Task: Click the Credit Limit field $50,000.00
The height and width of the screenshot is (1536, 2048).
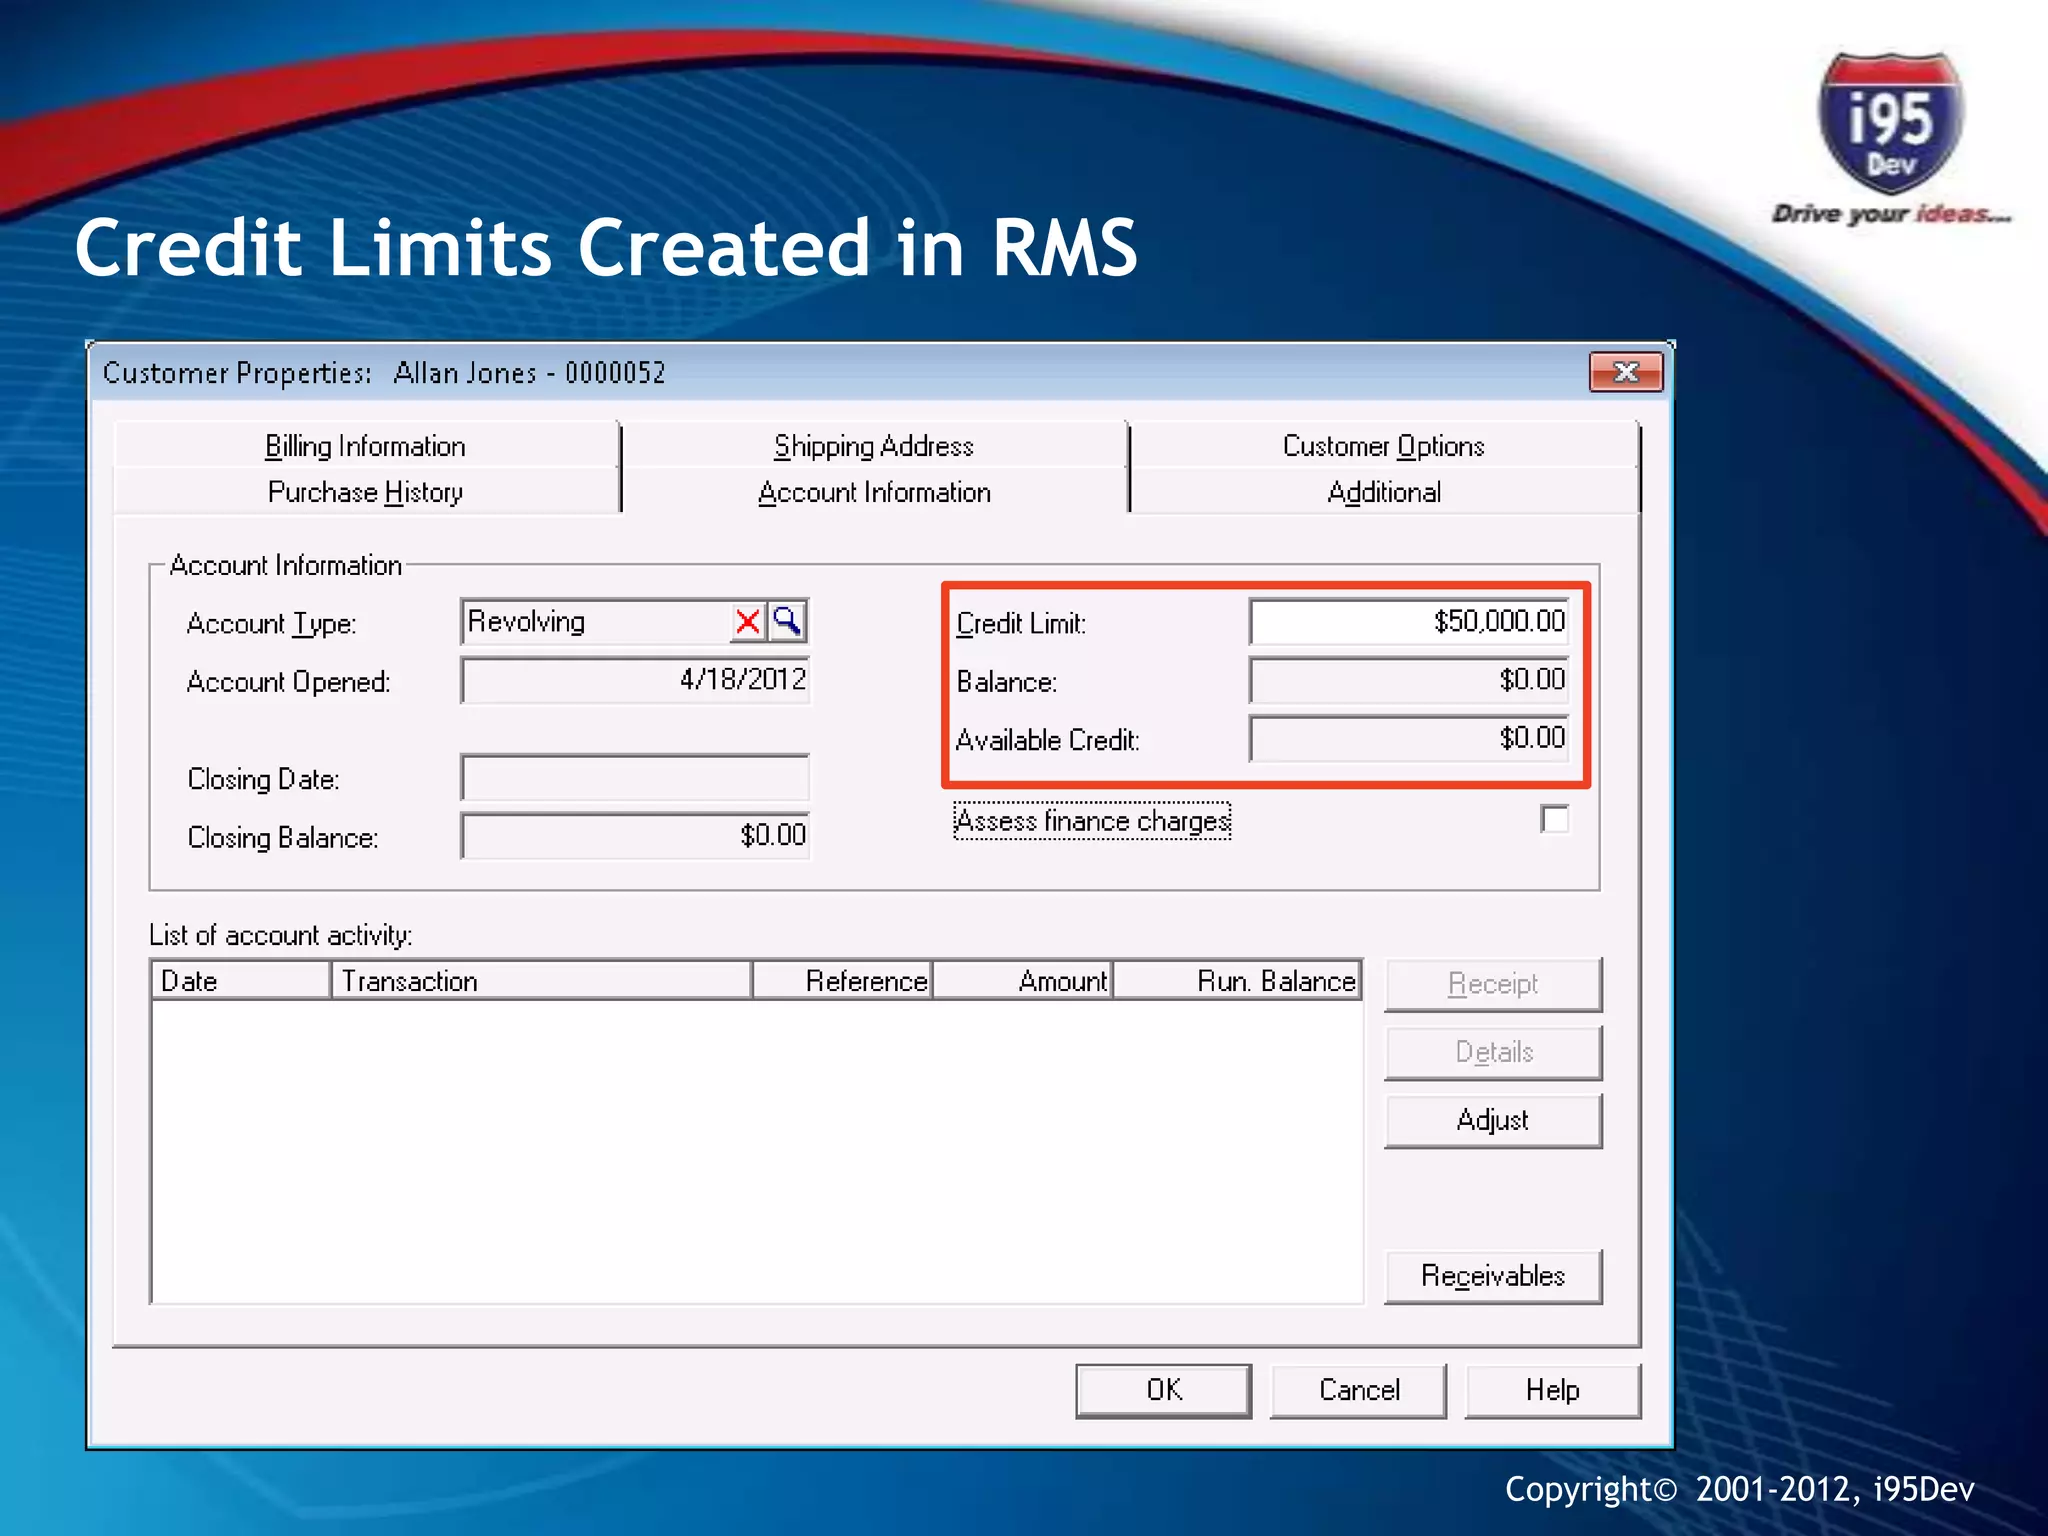Action: pyautogui.click(x=1409, y=622)
